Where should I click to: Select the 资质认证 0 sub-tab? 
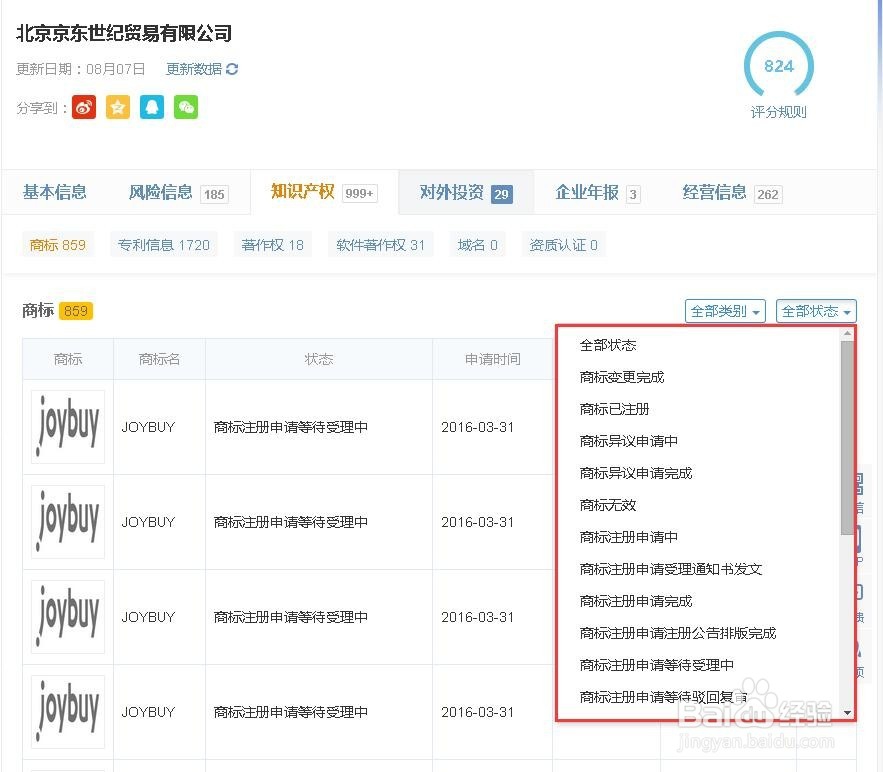[x=563, y=245]
